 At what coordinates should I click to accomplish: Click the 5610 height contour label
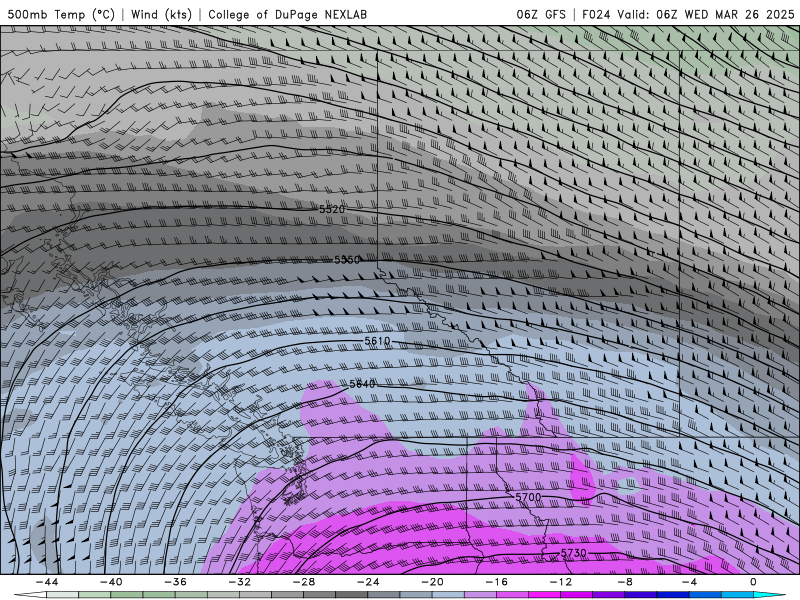coord(378,341)
